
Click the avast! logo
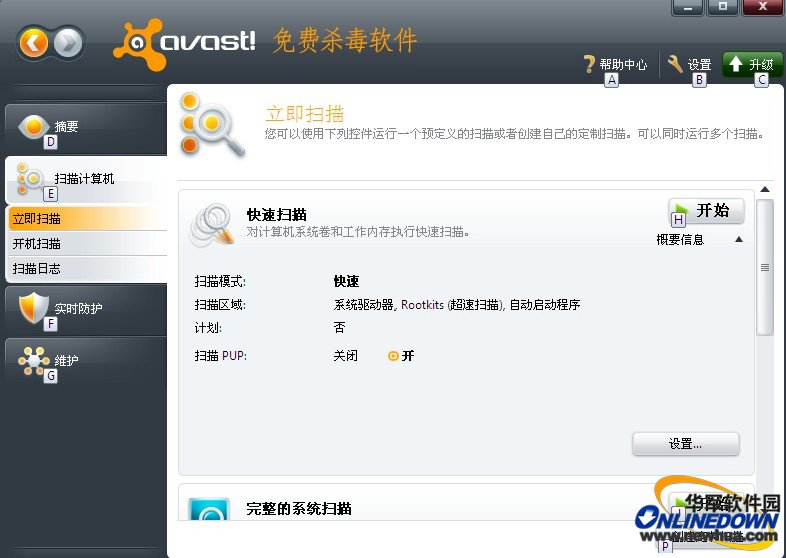[184, 44]
